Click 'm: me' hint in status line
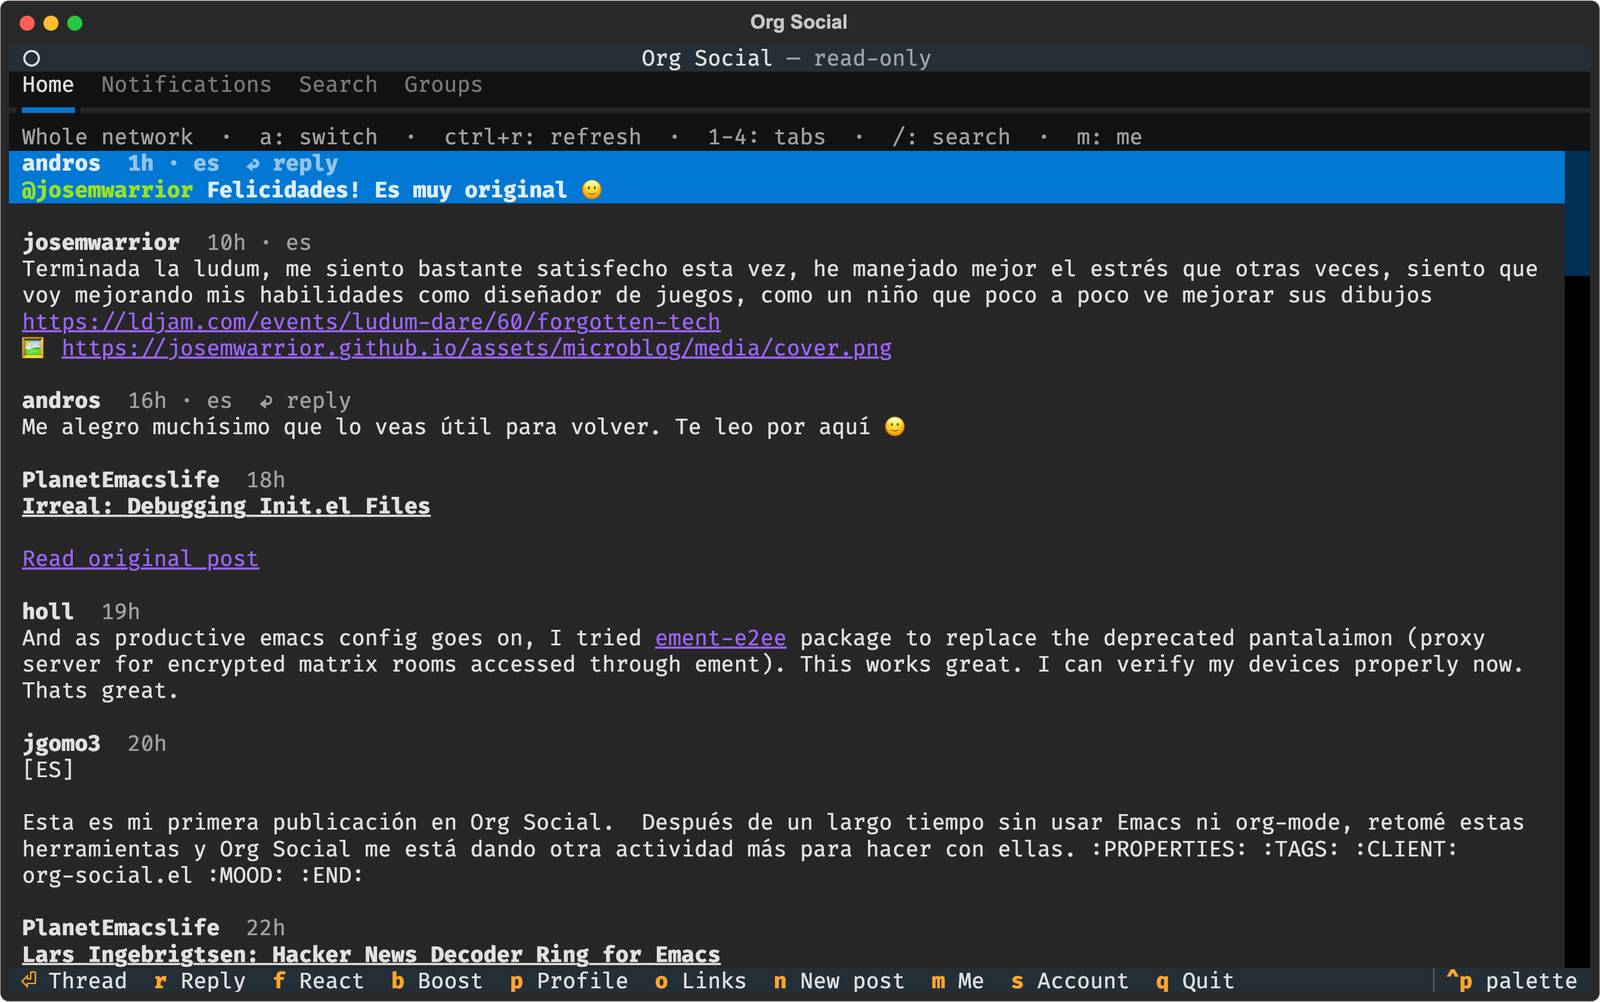The height and width of the screenshot is (1002, 1600). [1109, 137]
